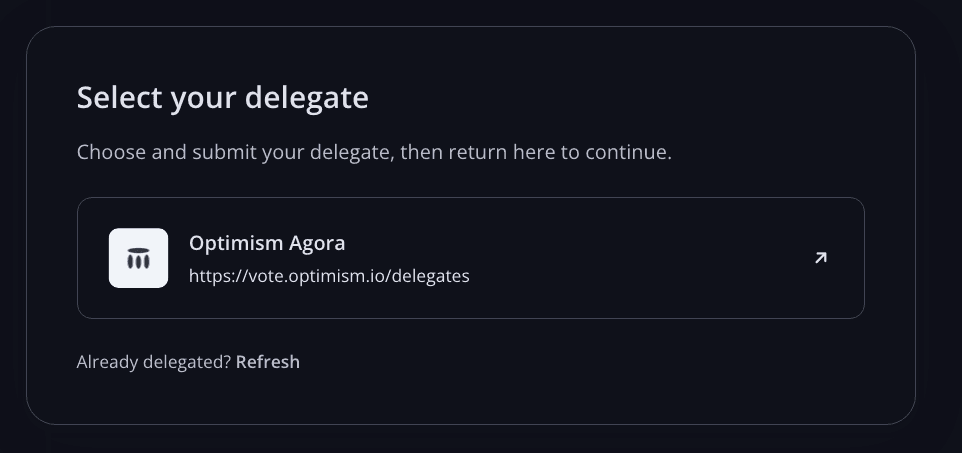This screenshot has height=453, width=962.
Task: Click the "Already delegated?" label text
Action: (x=153, y=362)
